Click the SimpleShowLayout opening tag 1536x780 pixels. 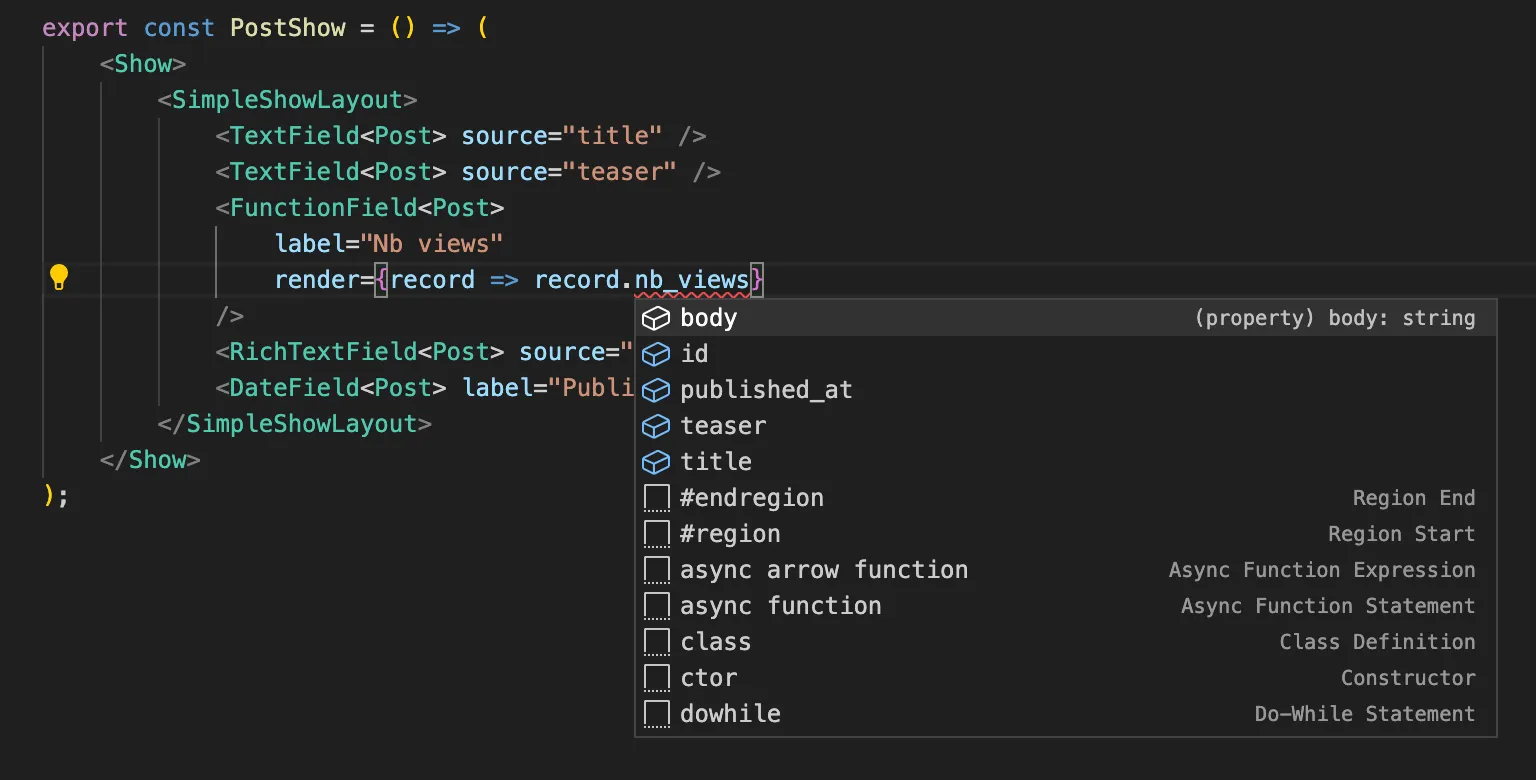point(288,99)
